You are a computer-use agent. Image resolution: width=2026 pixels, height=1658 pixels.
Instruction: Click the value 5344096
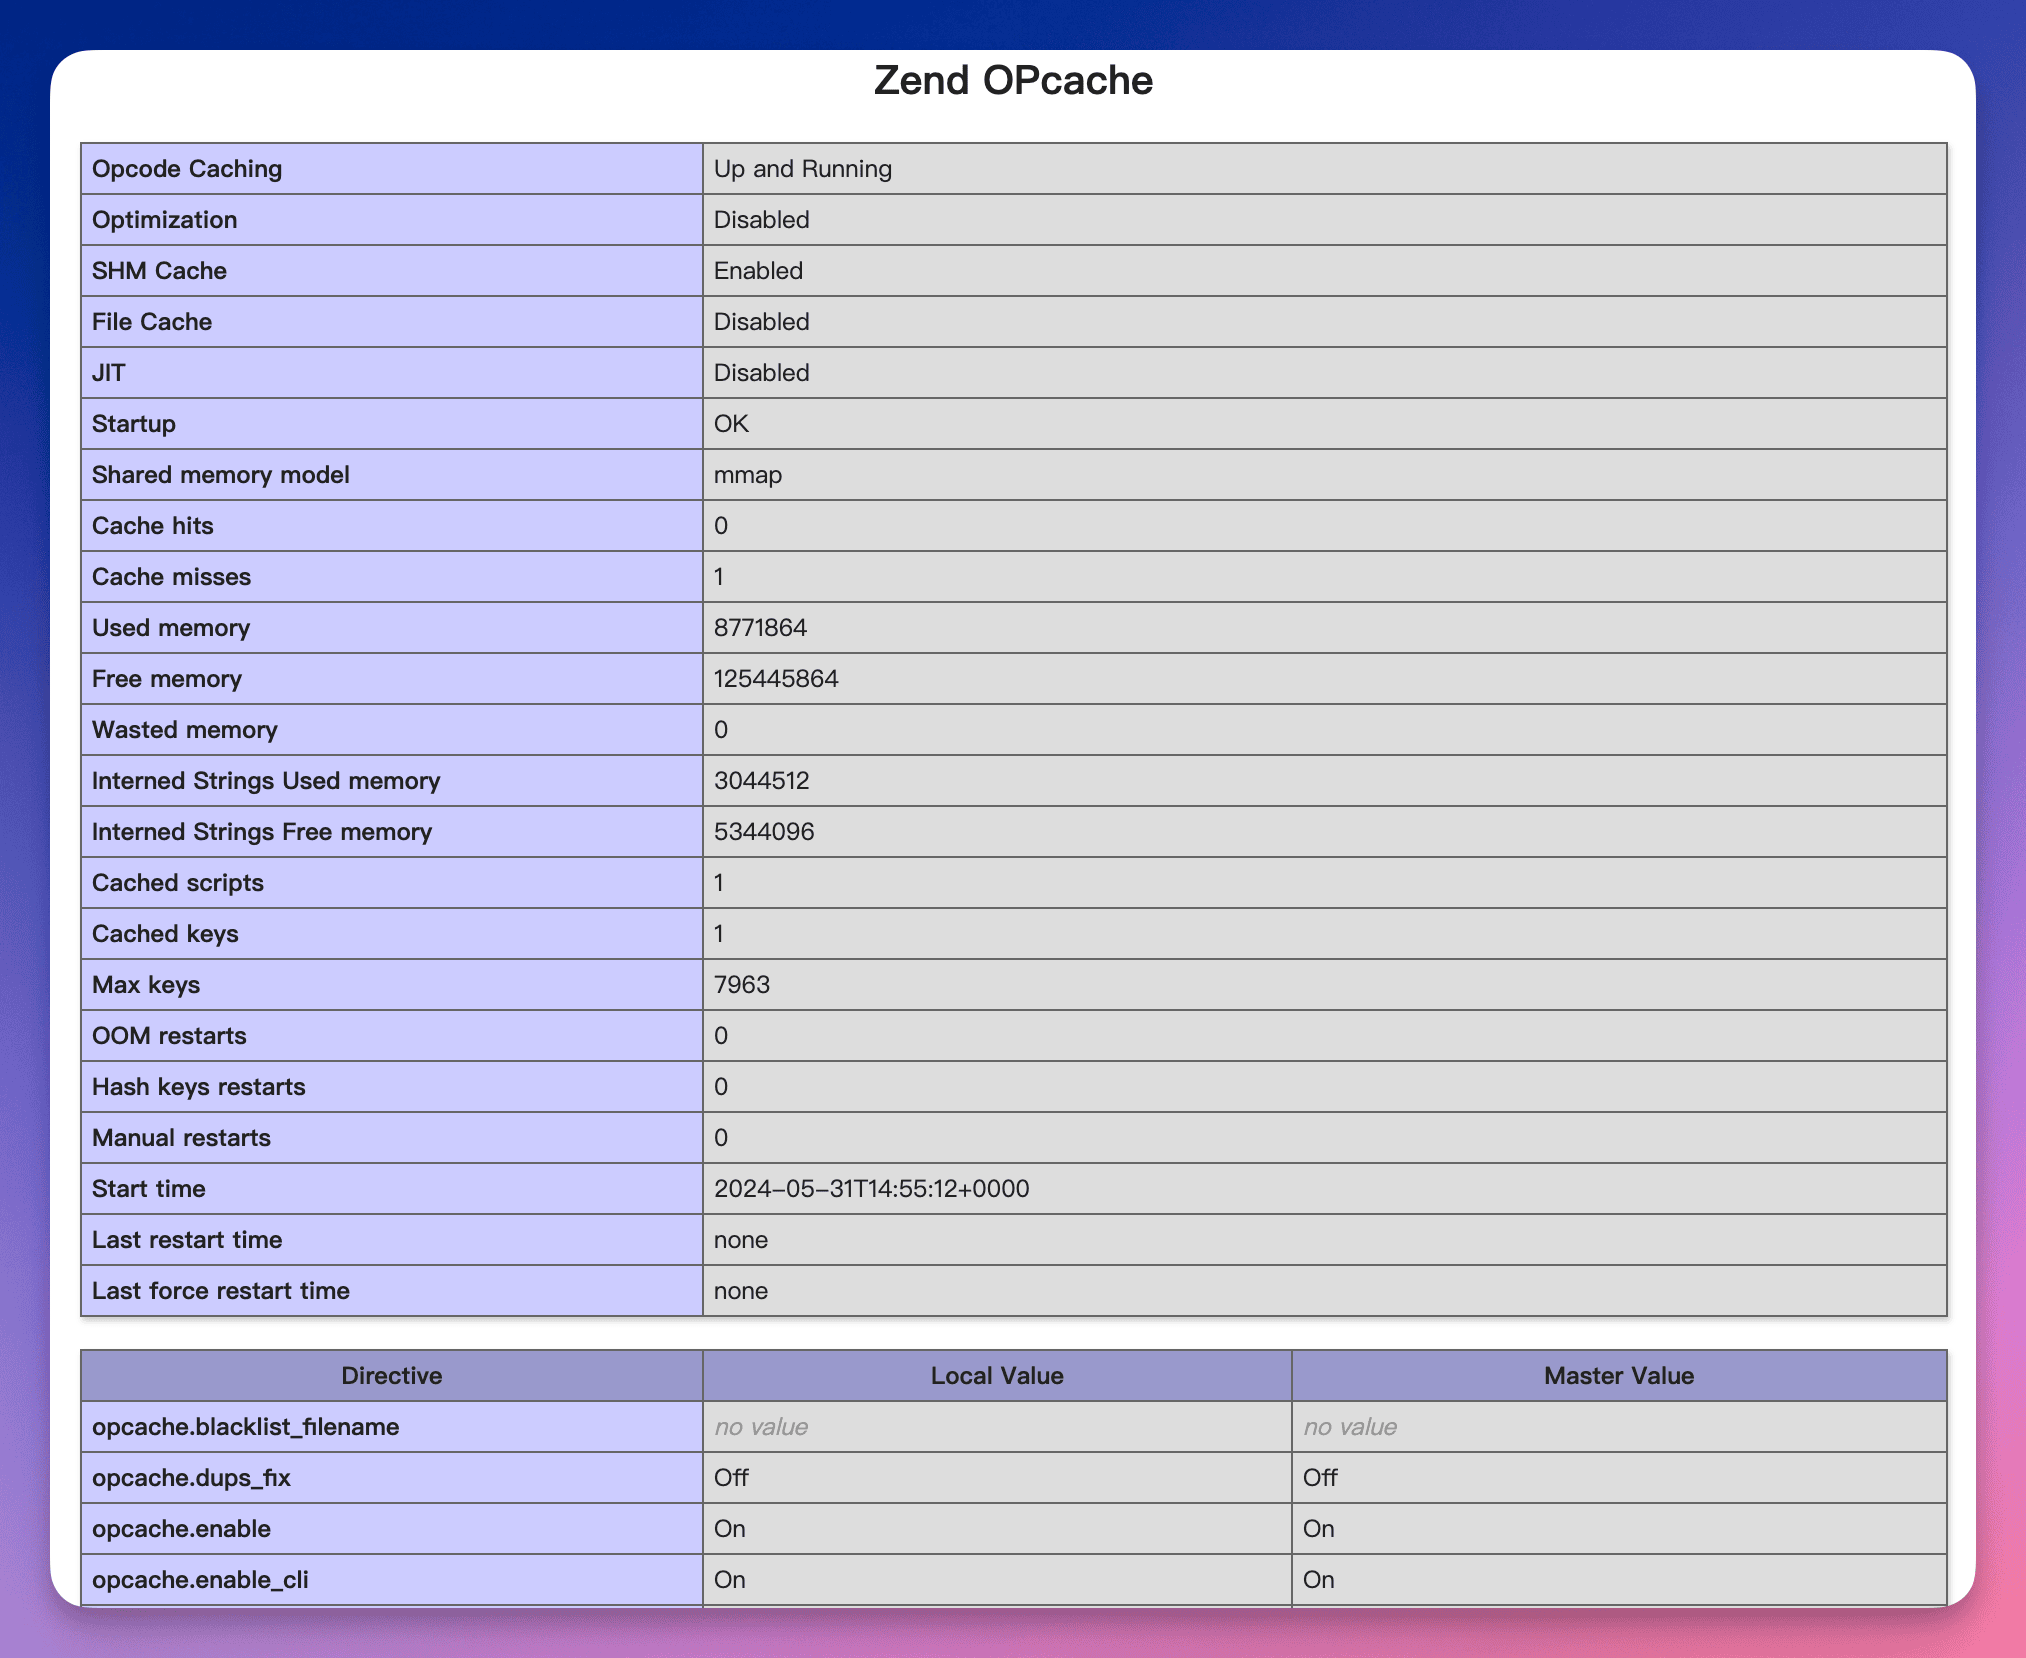[764, 832]
